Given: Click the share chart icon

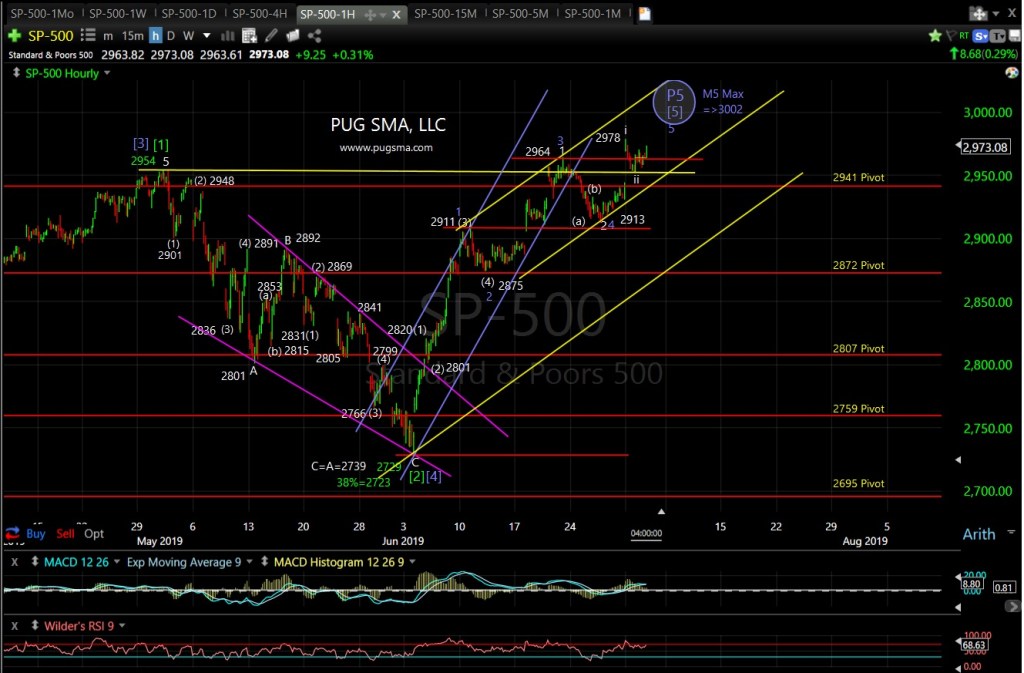Looking at the screenshot, I should [314, 36].
